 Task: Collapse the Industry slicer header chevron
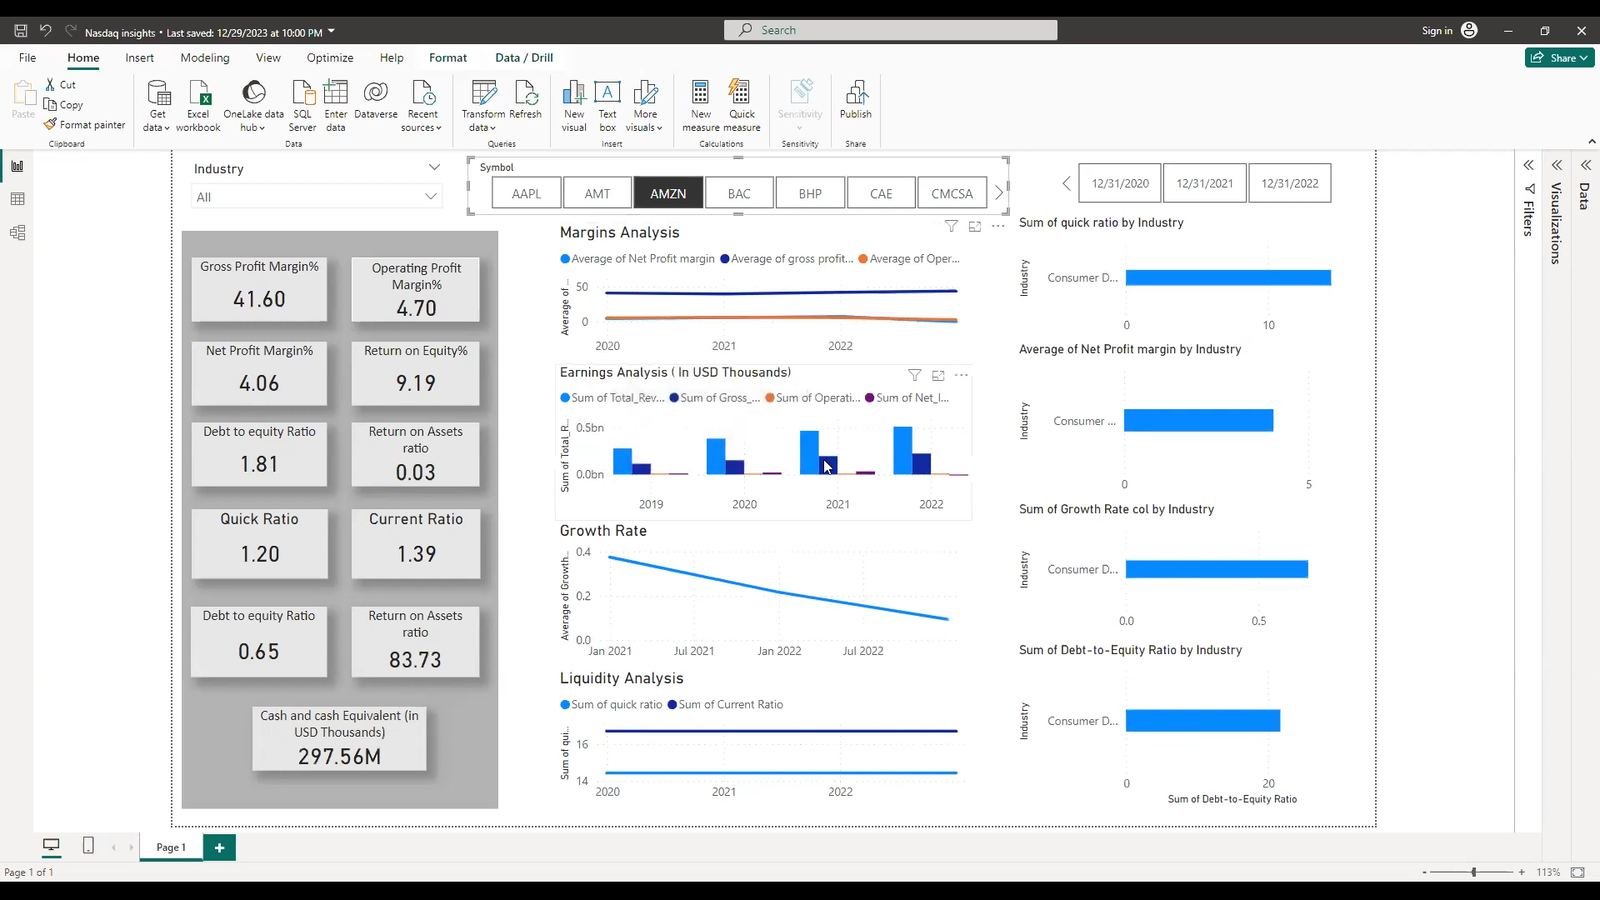pos(434,168)
